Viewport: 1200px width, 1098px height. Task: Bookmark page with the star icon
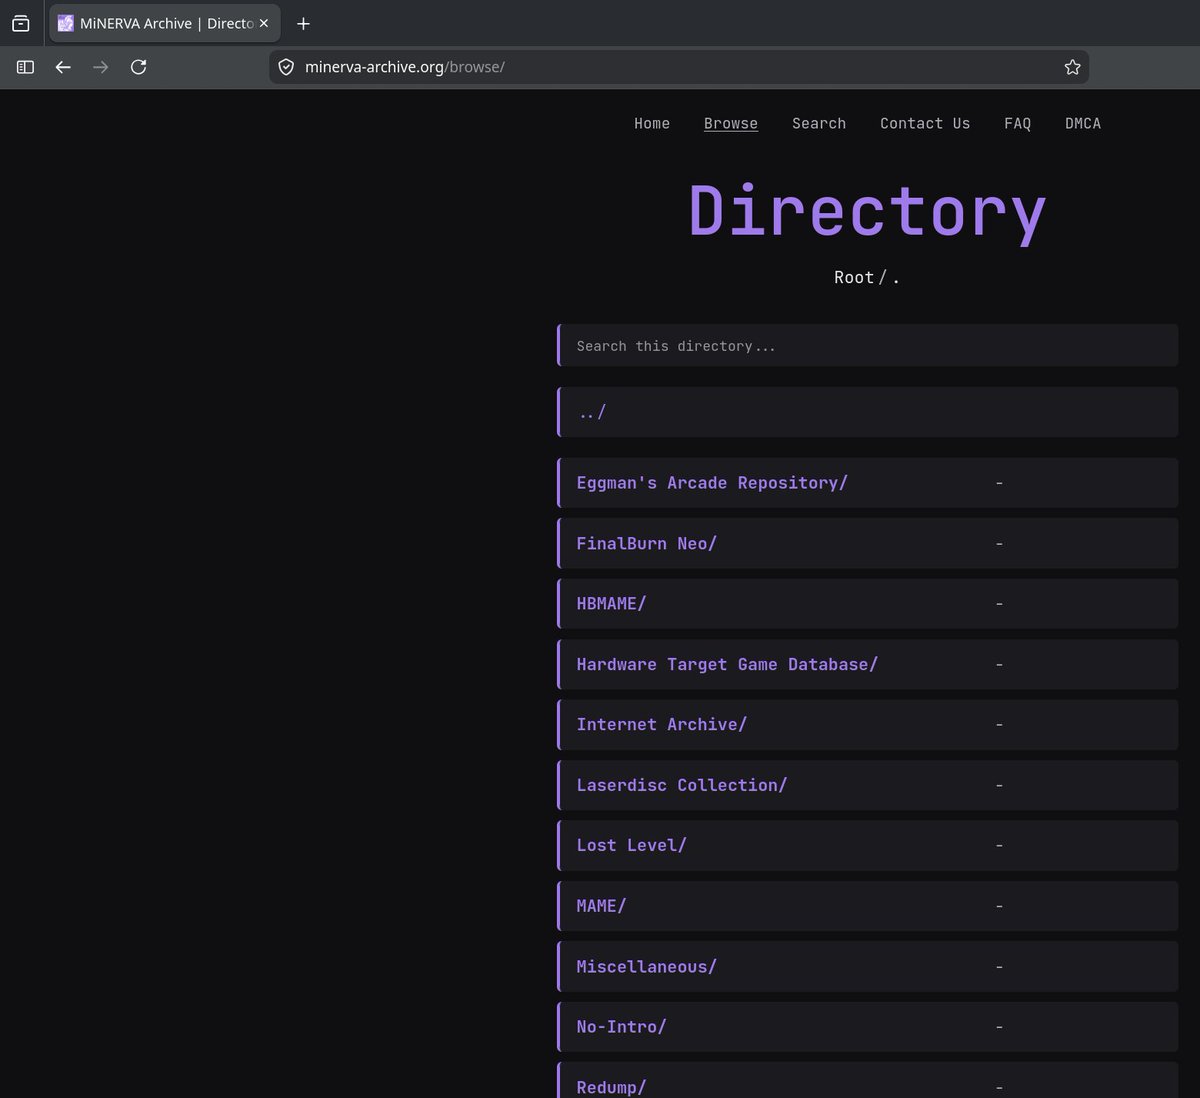[x=1072, y=67]
